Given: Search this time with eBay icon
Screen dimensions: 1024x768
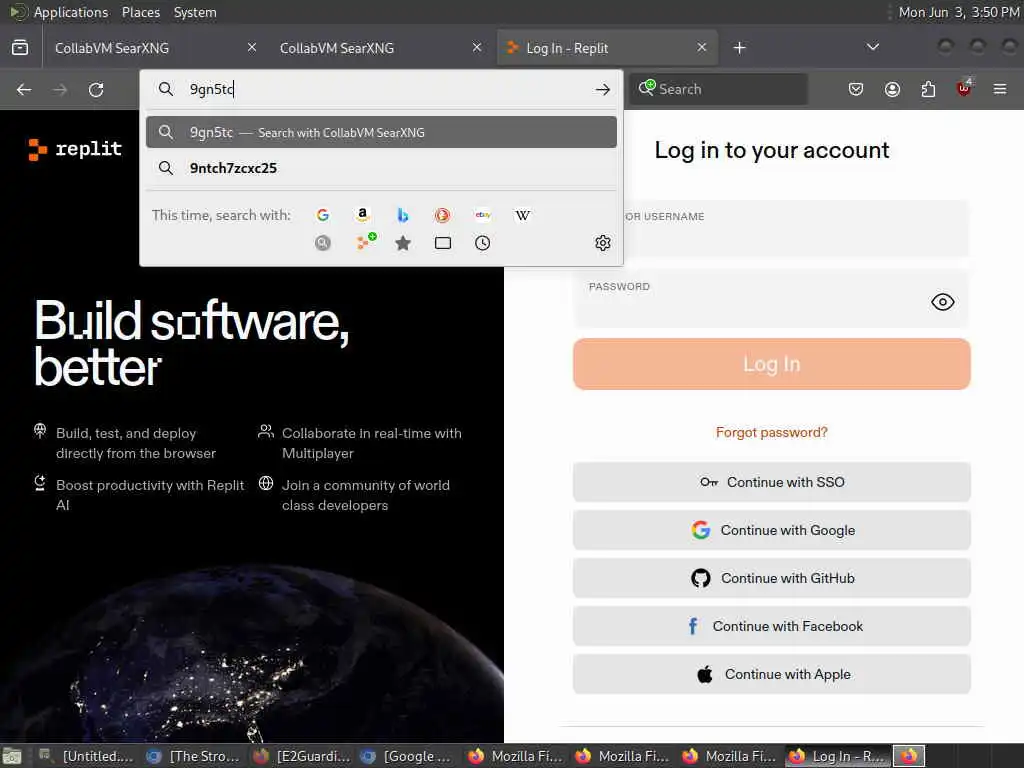Looking at the screenshot, I should coord(483,215).
